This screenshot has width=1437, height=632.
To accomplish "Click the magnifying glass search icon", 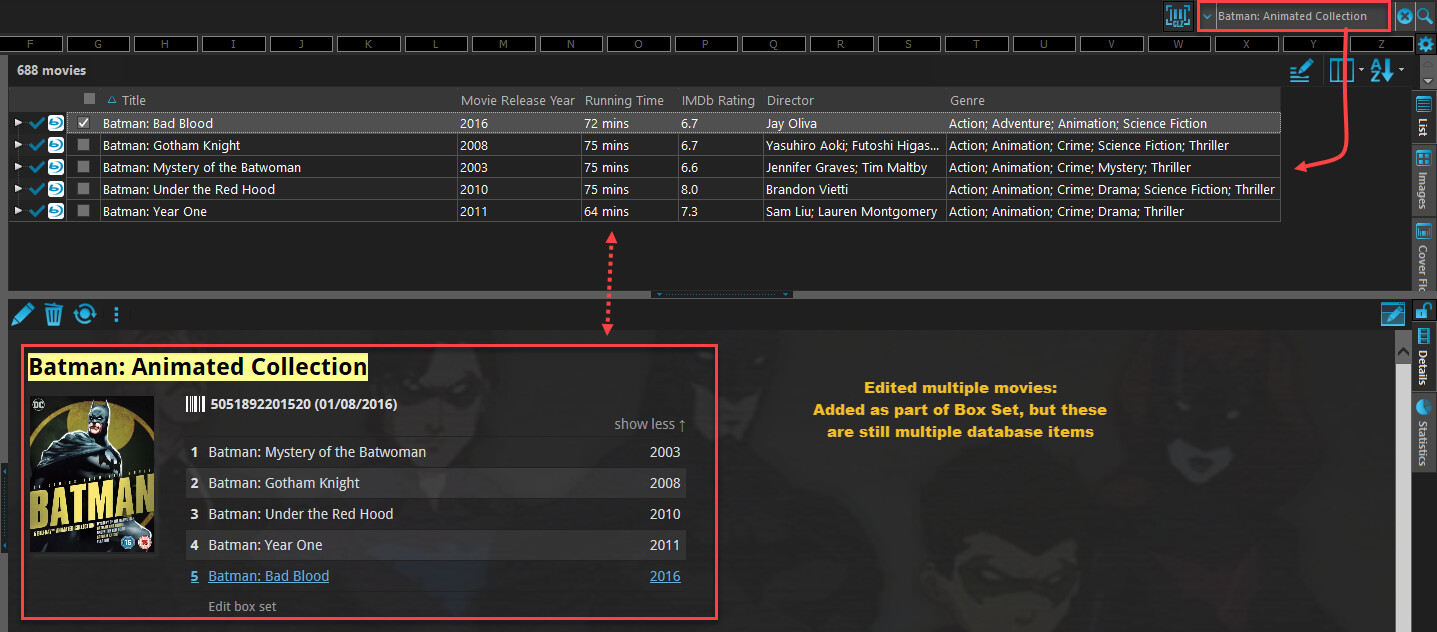I will (x=1426, y=16).
